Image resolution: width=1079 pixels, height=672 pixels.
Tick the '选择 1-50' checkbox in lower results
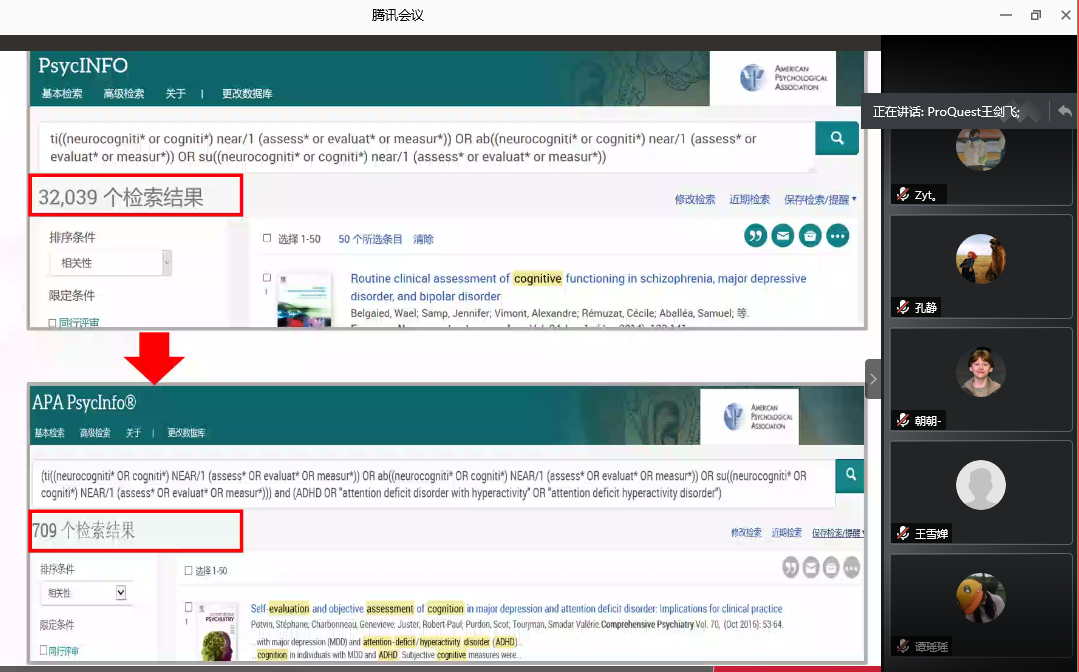coord(187,571)
